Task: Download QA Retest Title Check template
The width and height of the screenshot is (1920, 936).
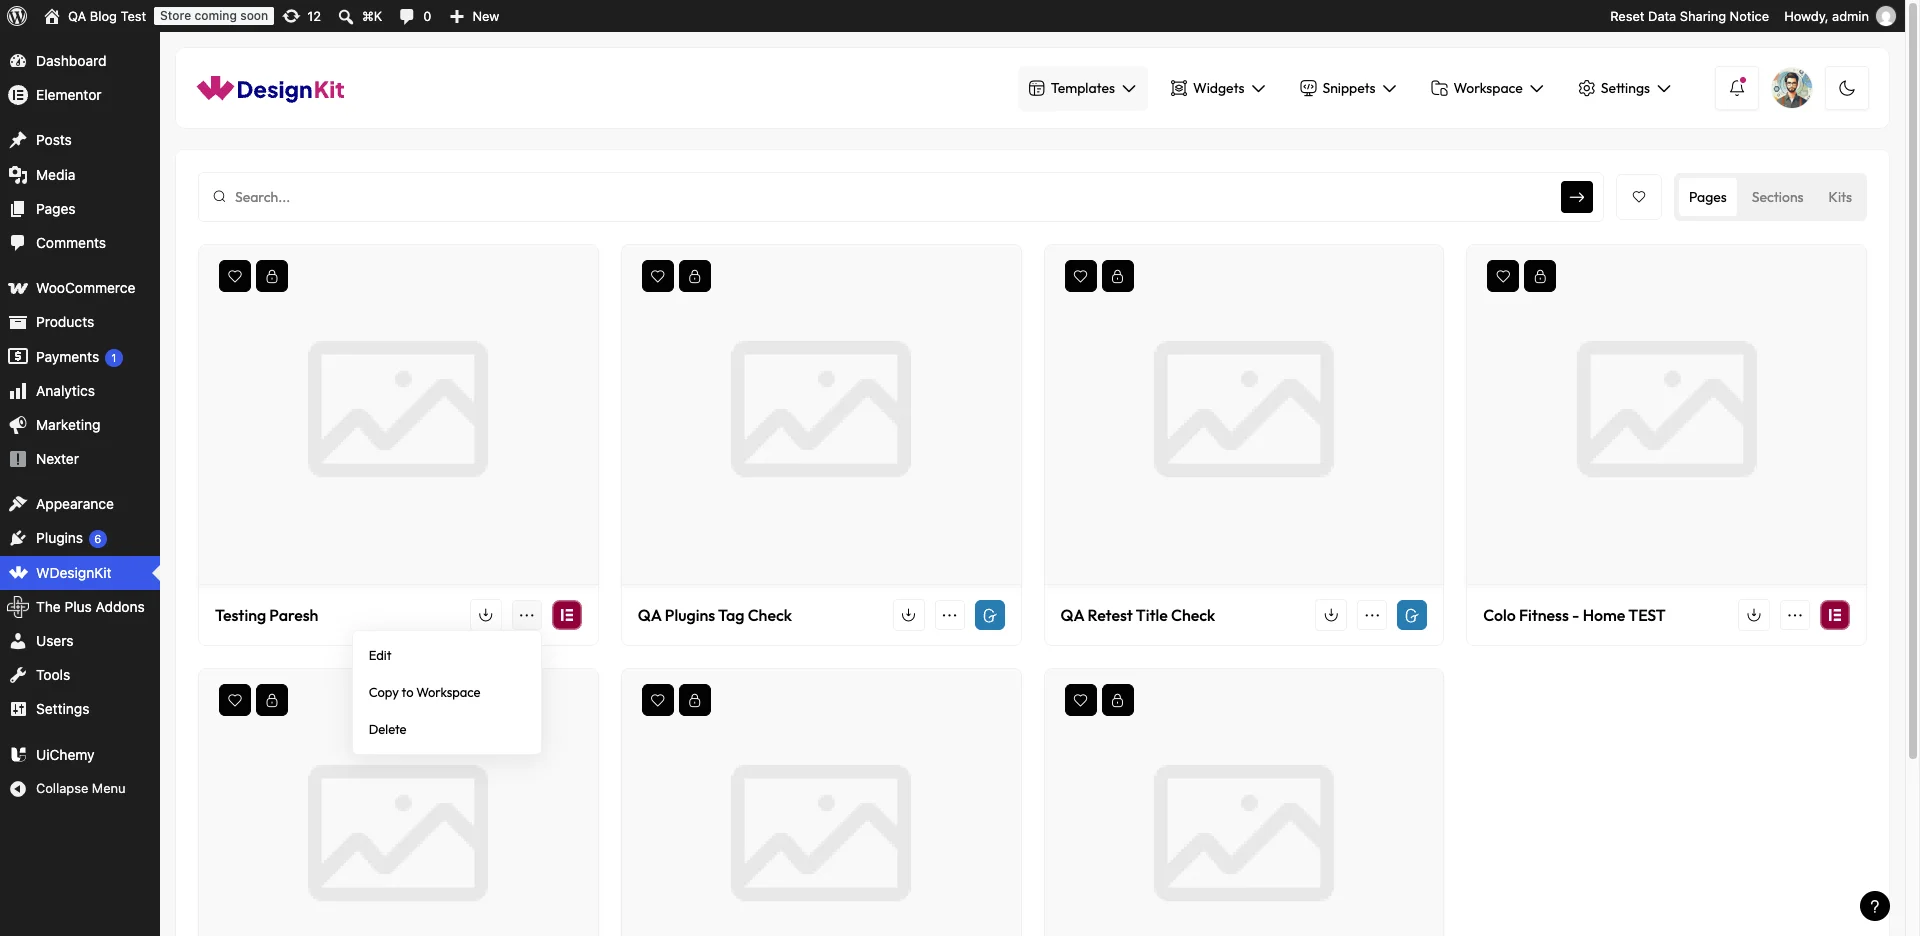Action: 1331,615
